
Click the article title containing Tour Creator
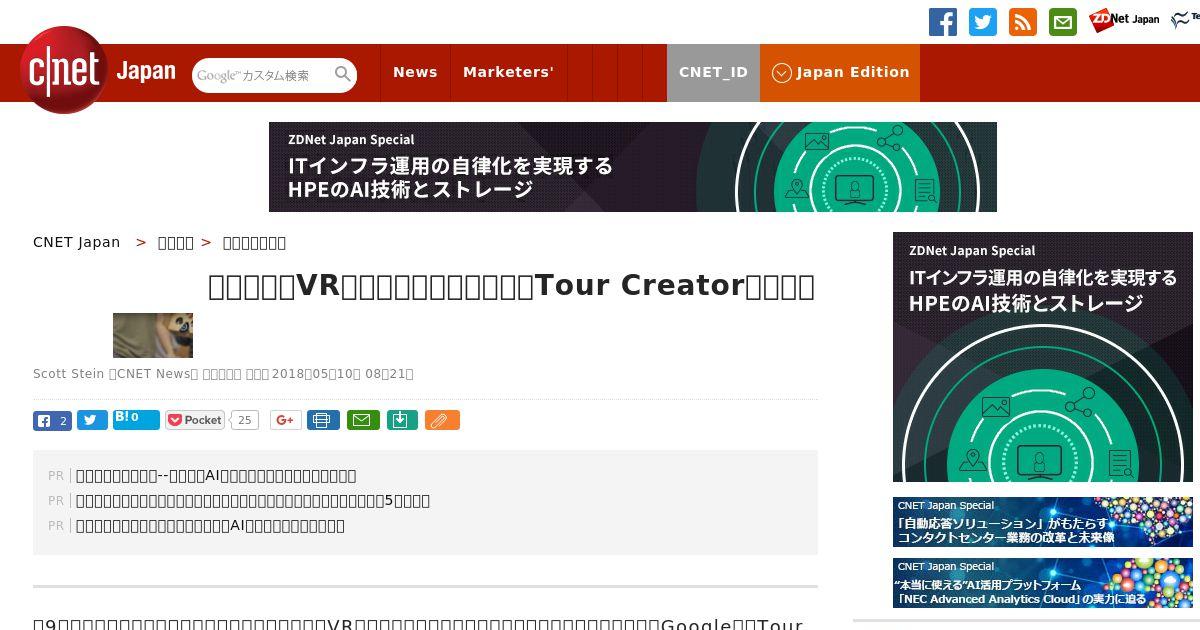pos(511,286)
